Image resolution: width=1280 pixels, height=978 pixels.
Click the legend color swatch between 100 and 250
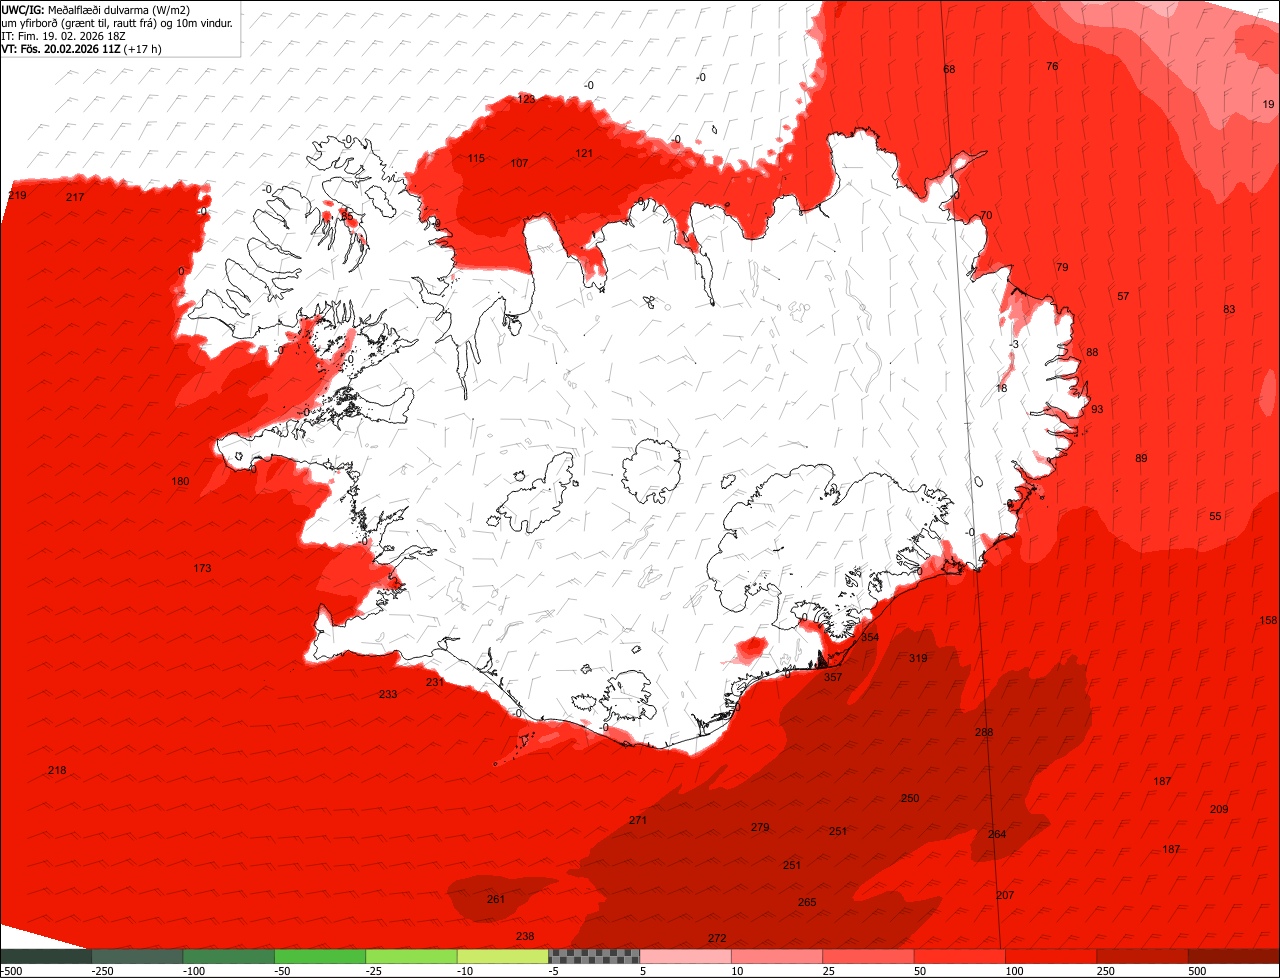tap(1051, 956)
